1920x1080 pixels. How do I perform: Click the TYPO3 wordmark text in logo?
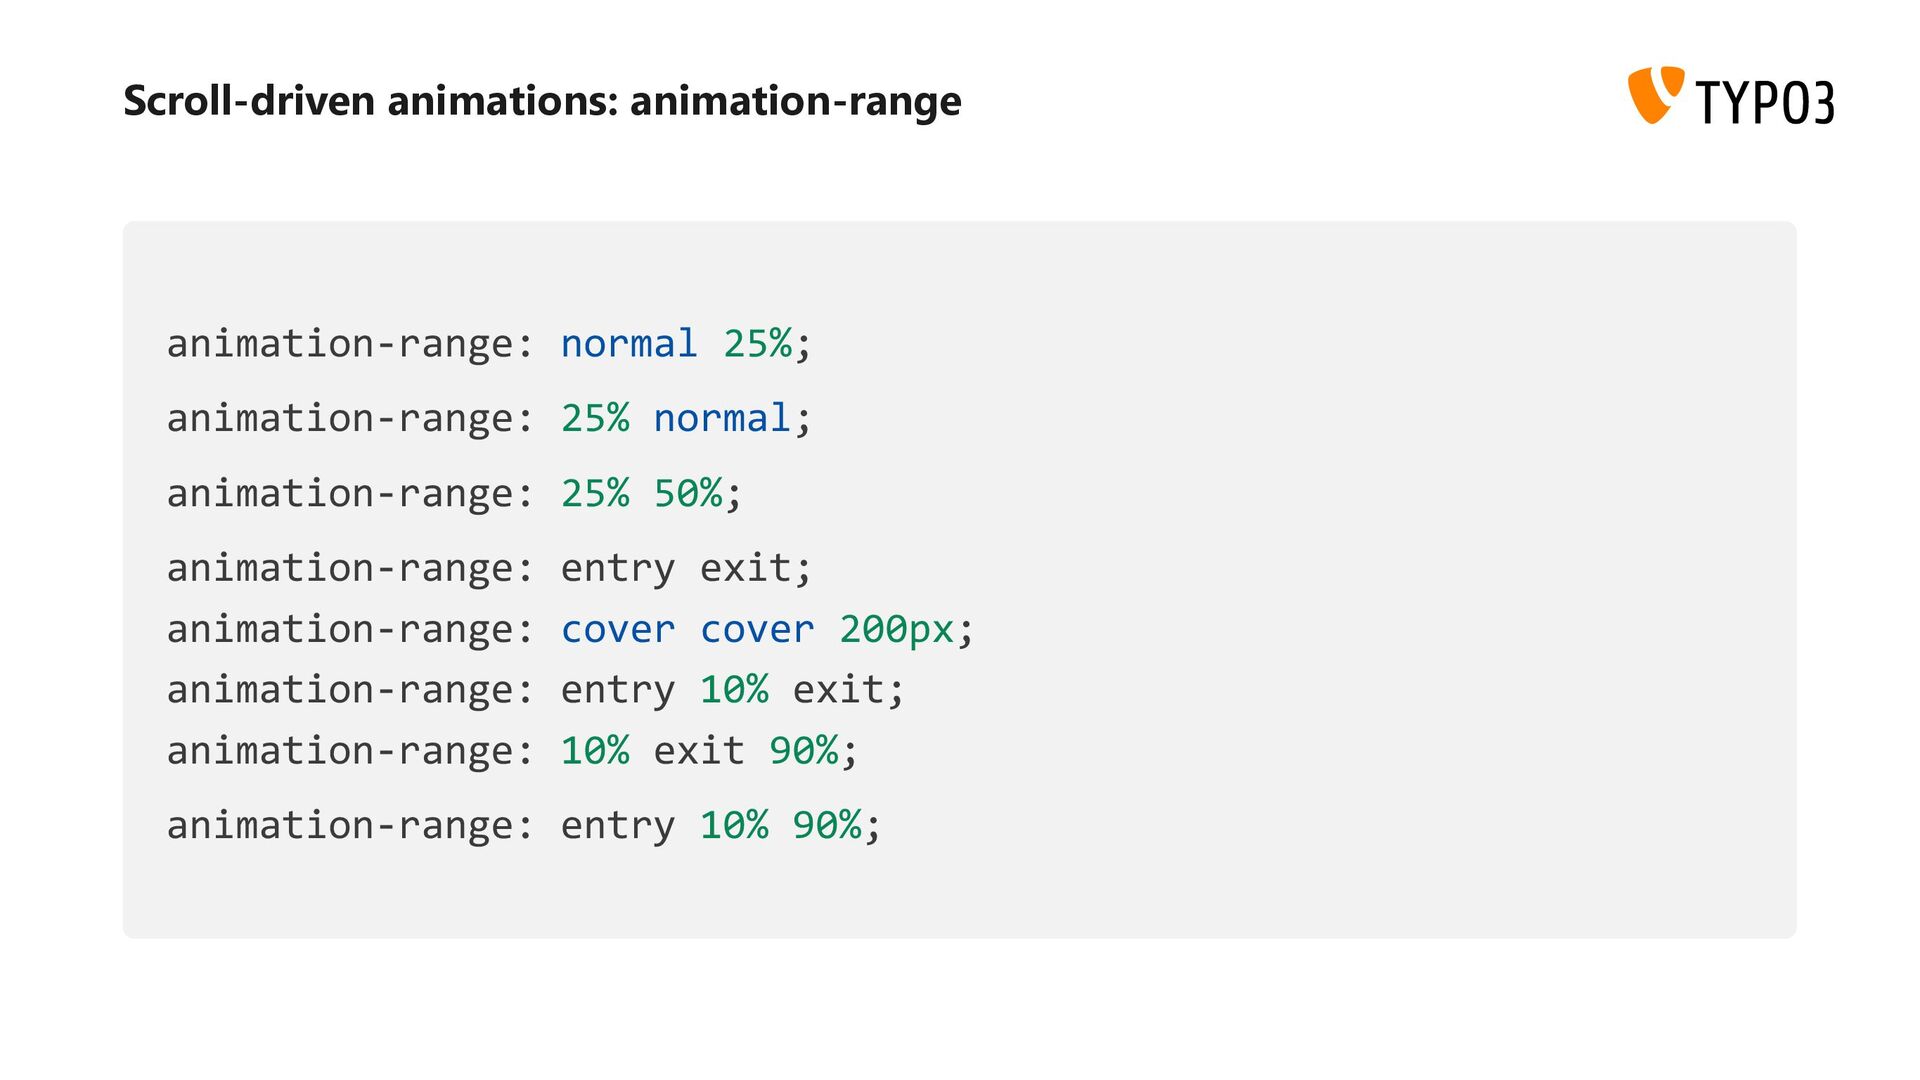[x=1765, y=102]
